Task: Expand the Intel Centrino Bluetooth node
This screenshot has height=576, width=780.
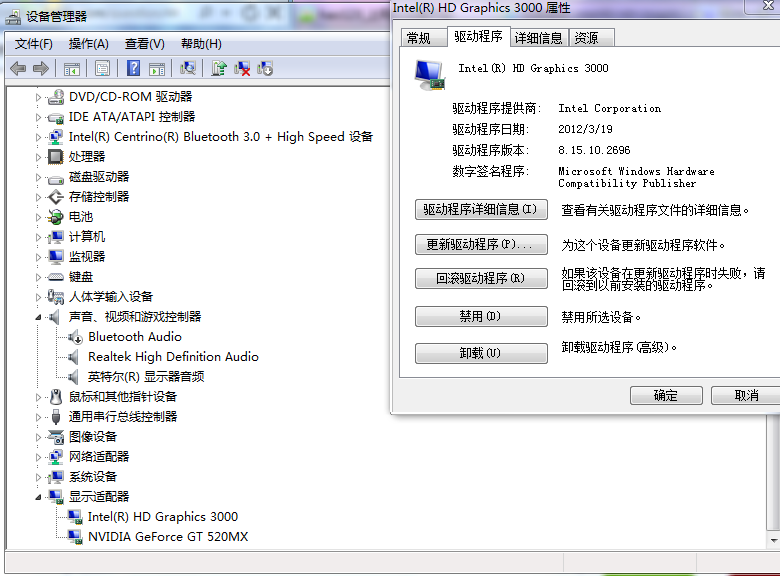Action: point(38,137)
